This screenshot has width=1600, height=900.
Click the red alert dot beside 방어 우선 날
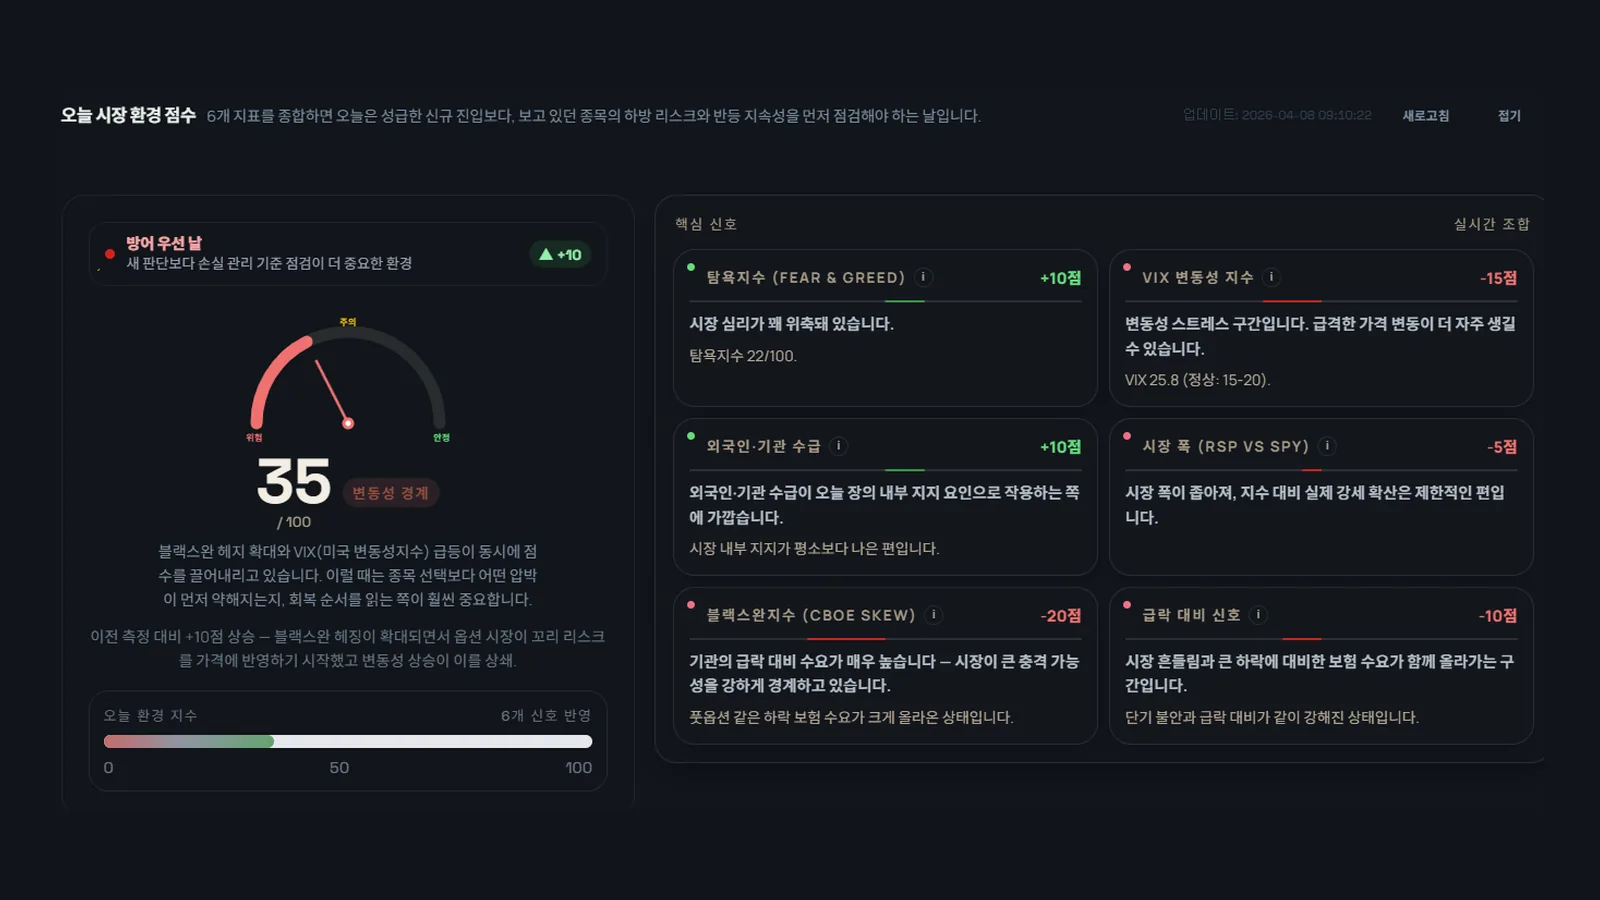(110, 255)
